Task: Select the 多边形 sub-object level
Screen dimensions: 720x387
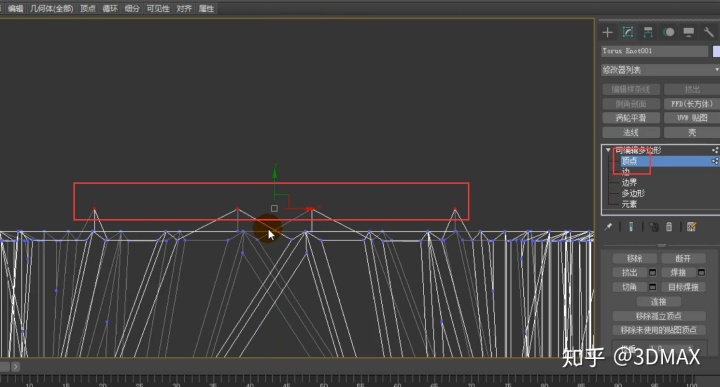Action: click(633, 193)
